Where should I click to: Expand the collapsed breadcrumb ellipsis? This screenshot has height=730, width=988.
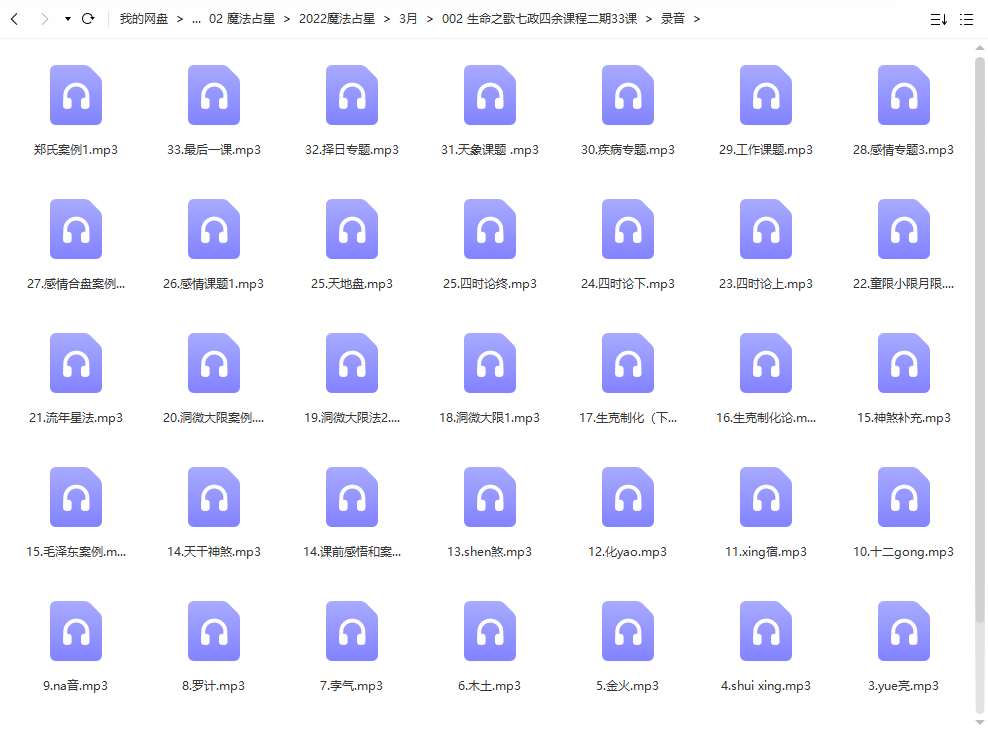point(196,19)
